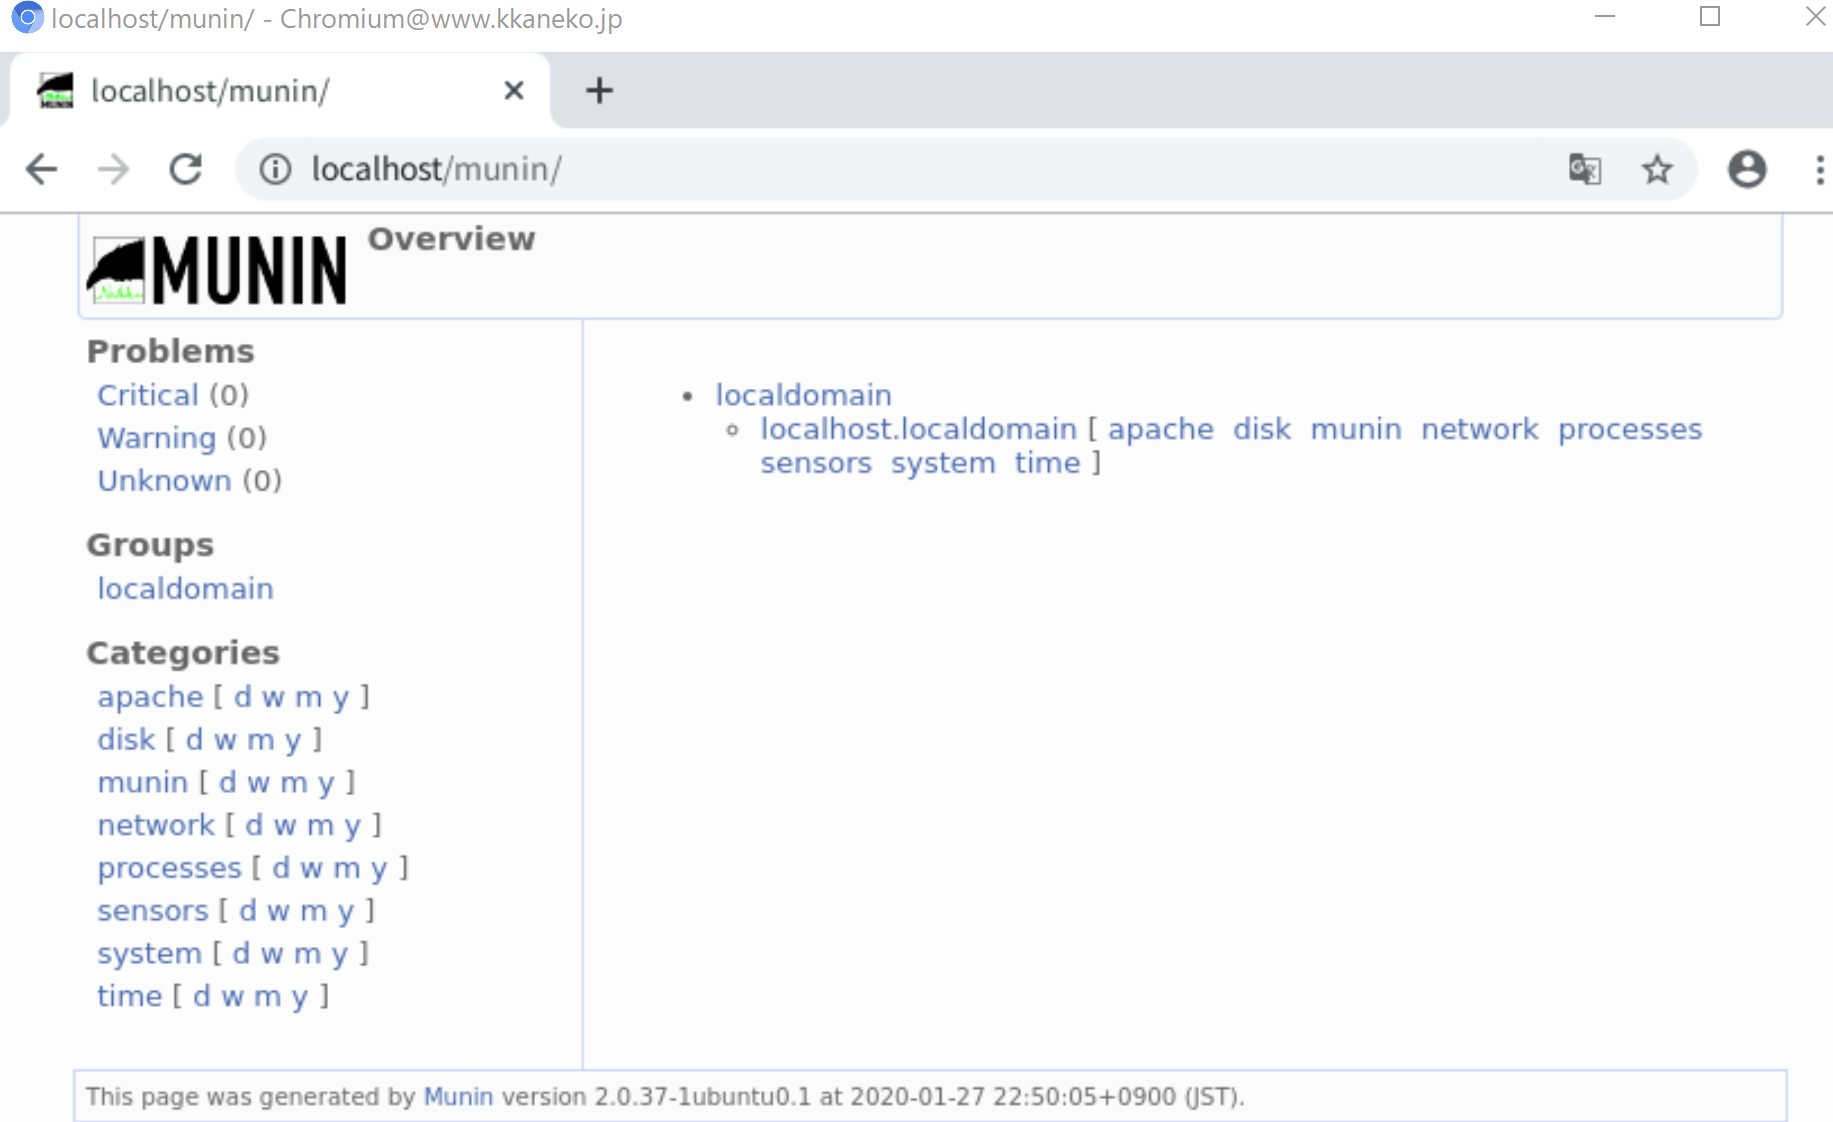Open the time category in sidebar

[x=129, y=997]
